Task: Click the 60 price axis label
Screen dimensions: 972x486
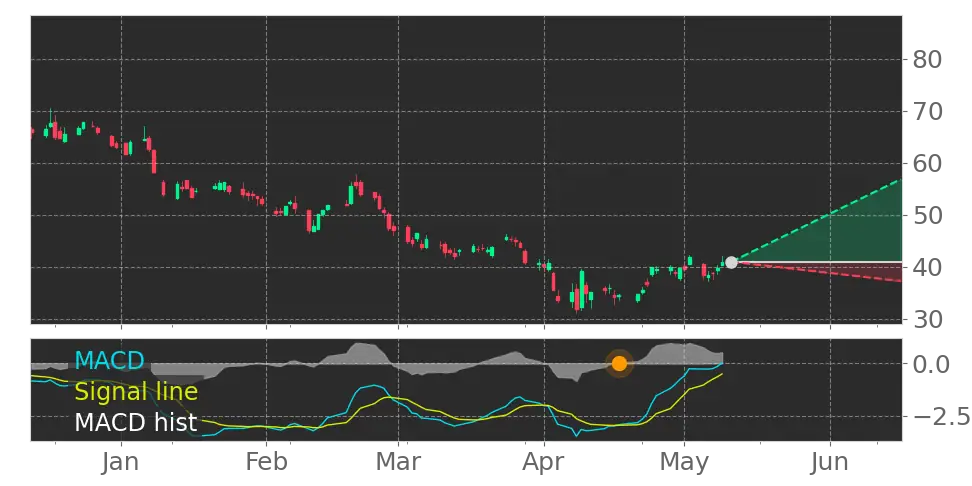Action: pyautogui.click(x=927, y=164)
